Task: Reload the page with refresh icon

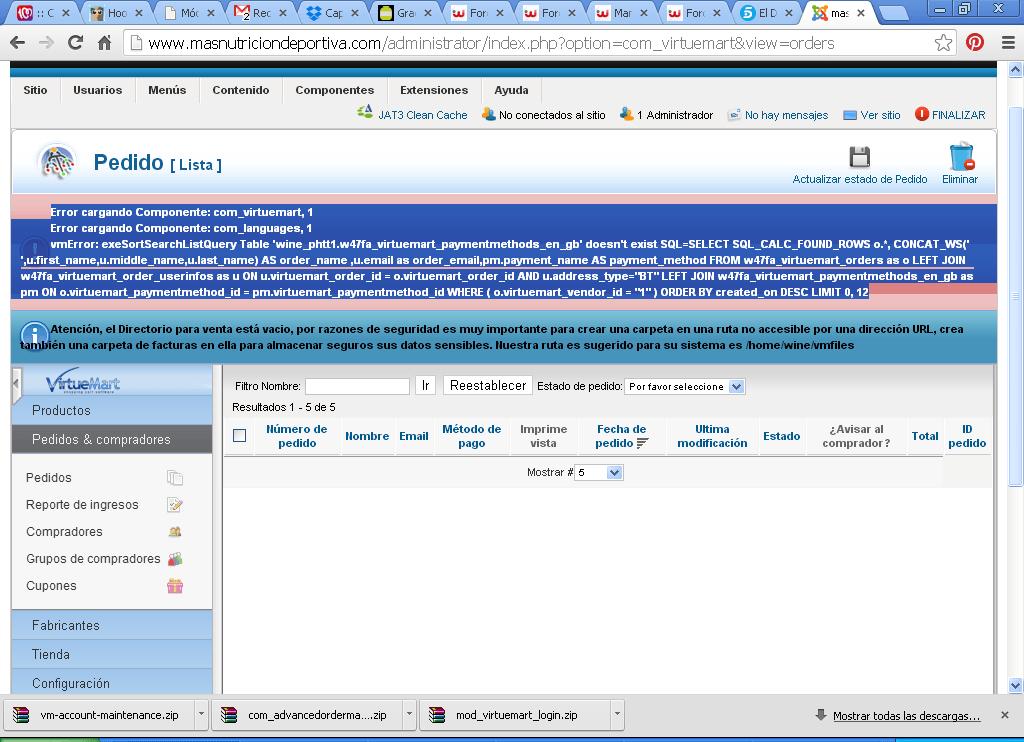Action: coord(76,43)
